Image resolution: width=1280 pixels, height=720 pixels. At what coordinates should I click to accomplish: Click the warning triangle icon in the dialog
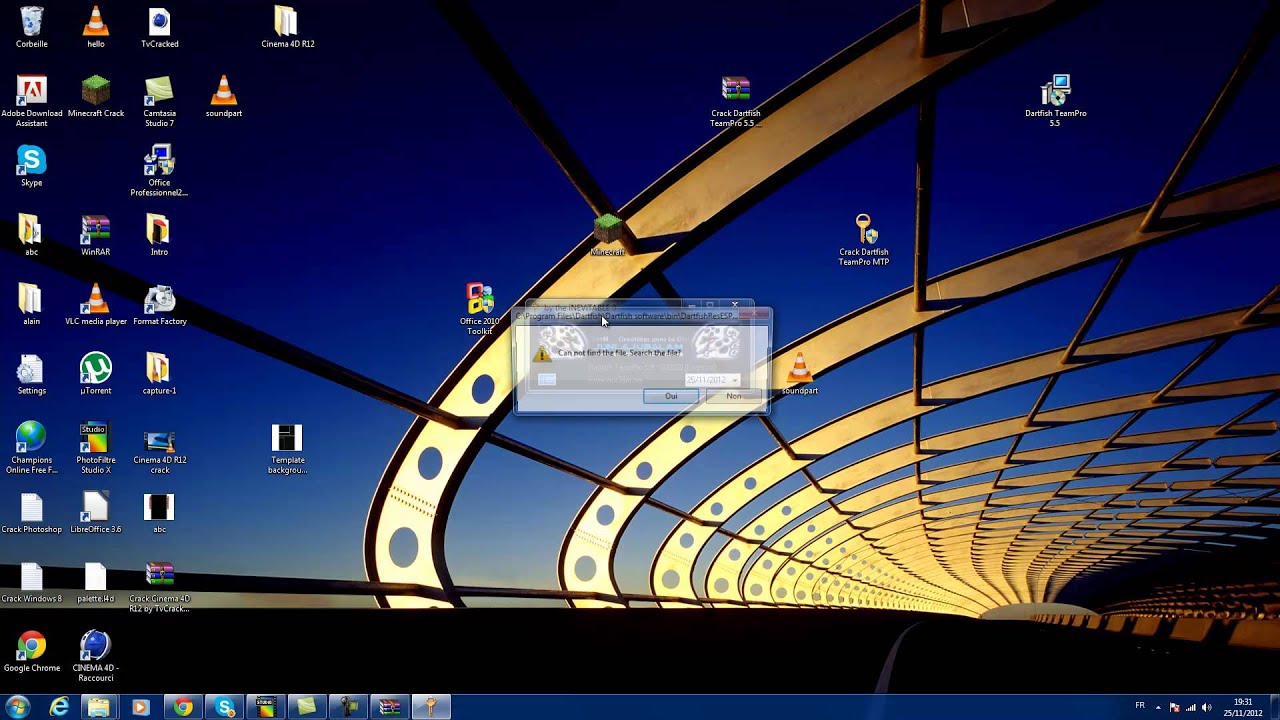tap(541, 354)
